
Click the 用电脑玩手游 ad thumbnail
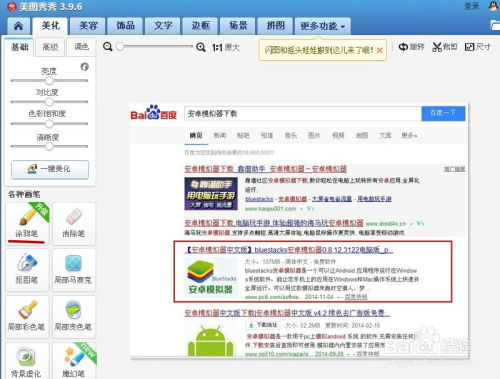[211, 194]
